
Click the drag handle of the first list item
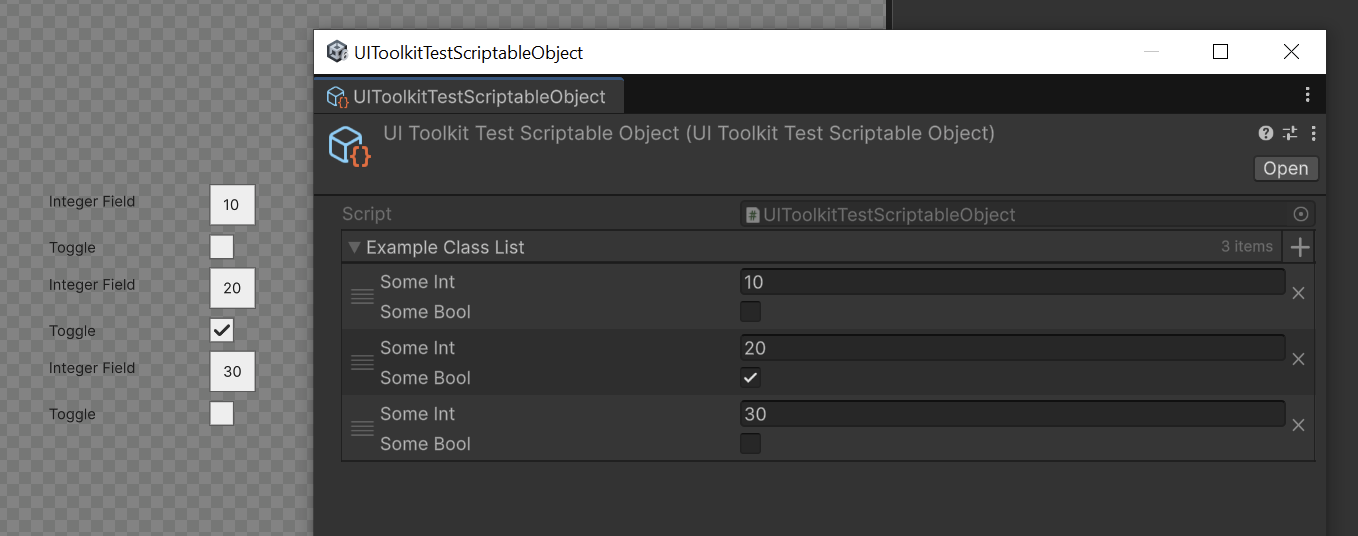[362, 296]
